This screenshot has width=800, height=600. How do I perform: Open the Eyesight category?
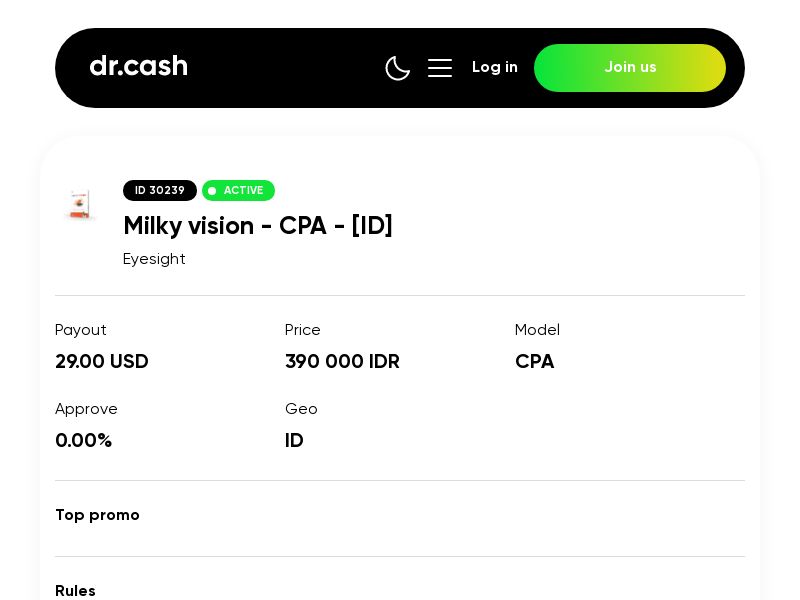154,259
